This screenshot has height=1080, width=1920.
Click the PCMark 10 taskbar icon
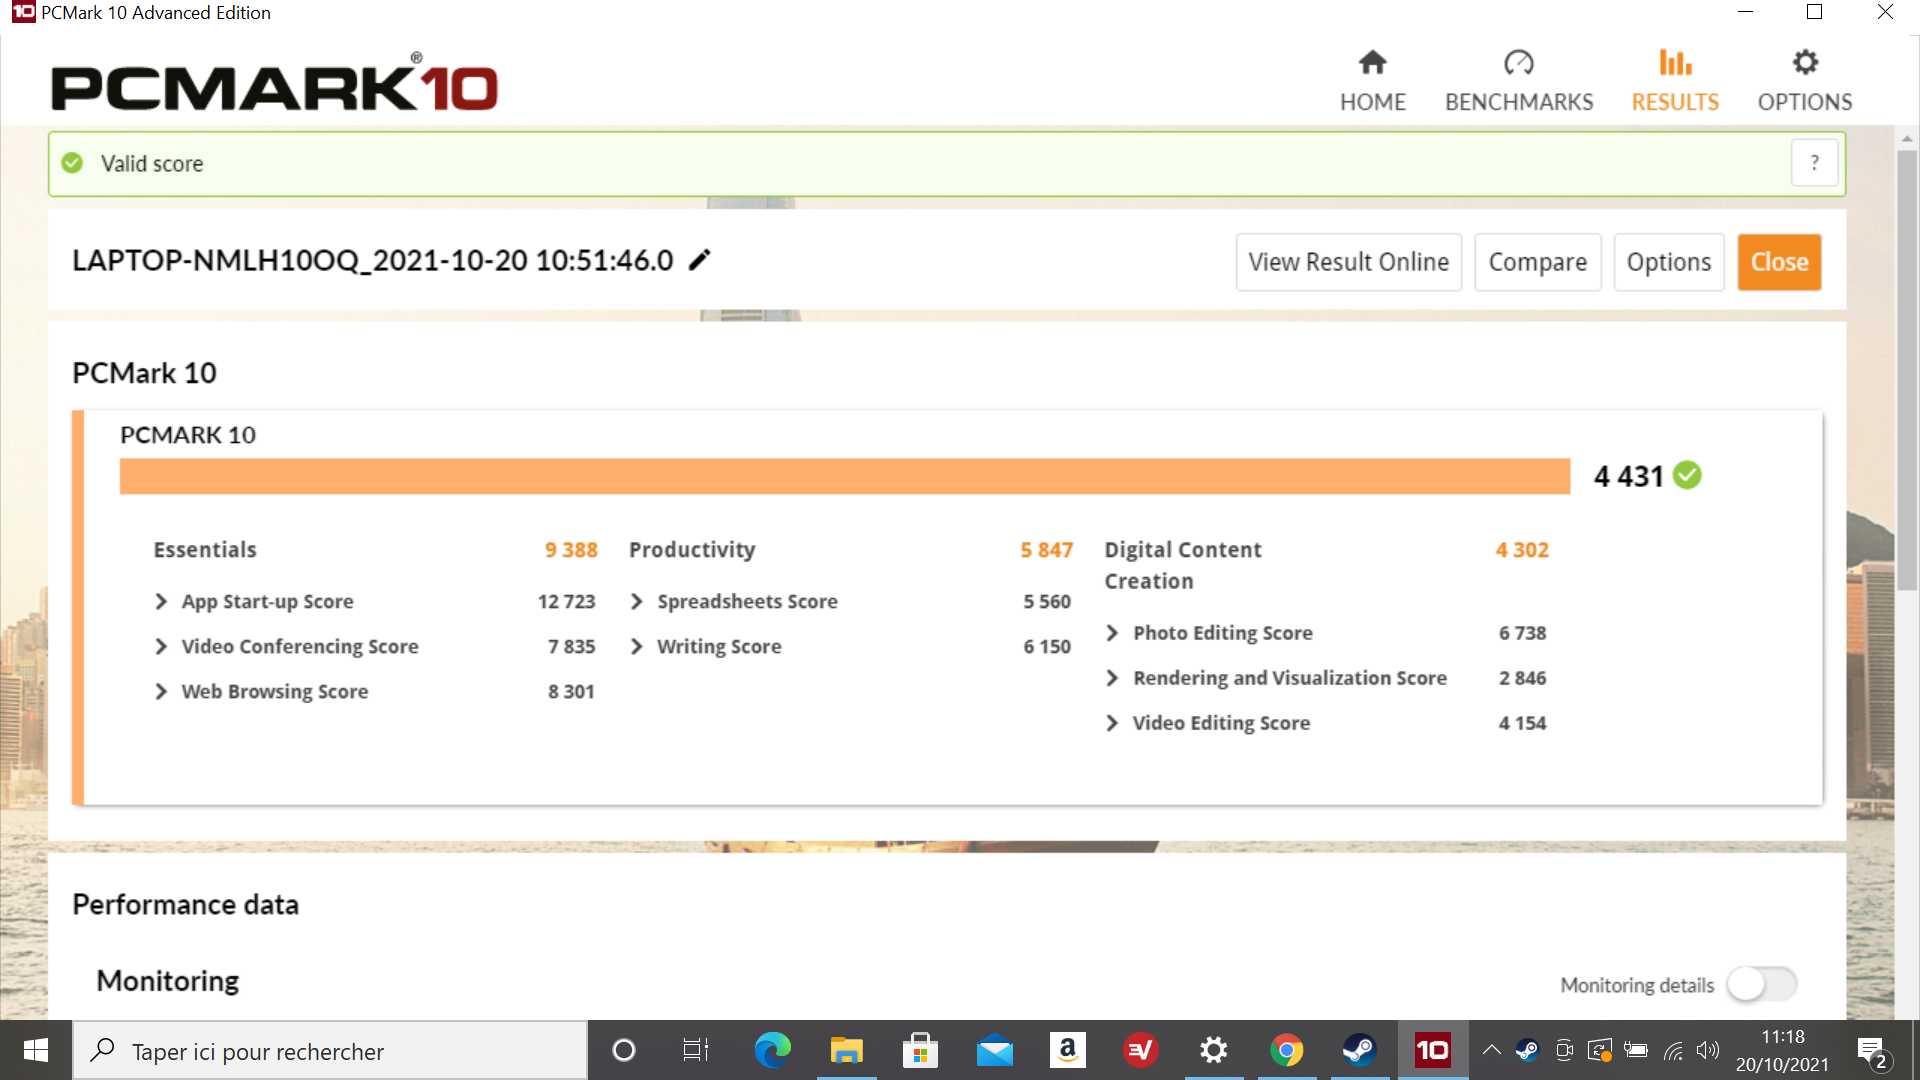(1432, 1051)
